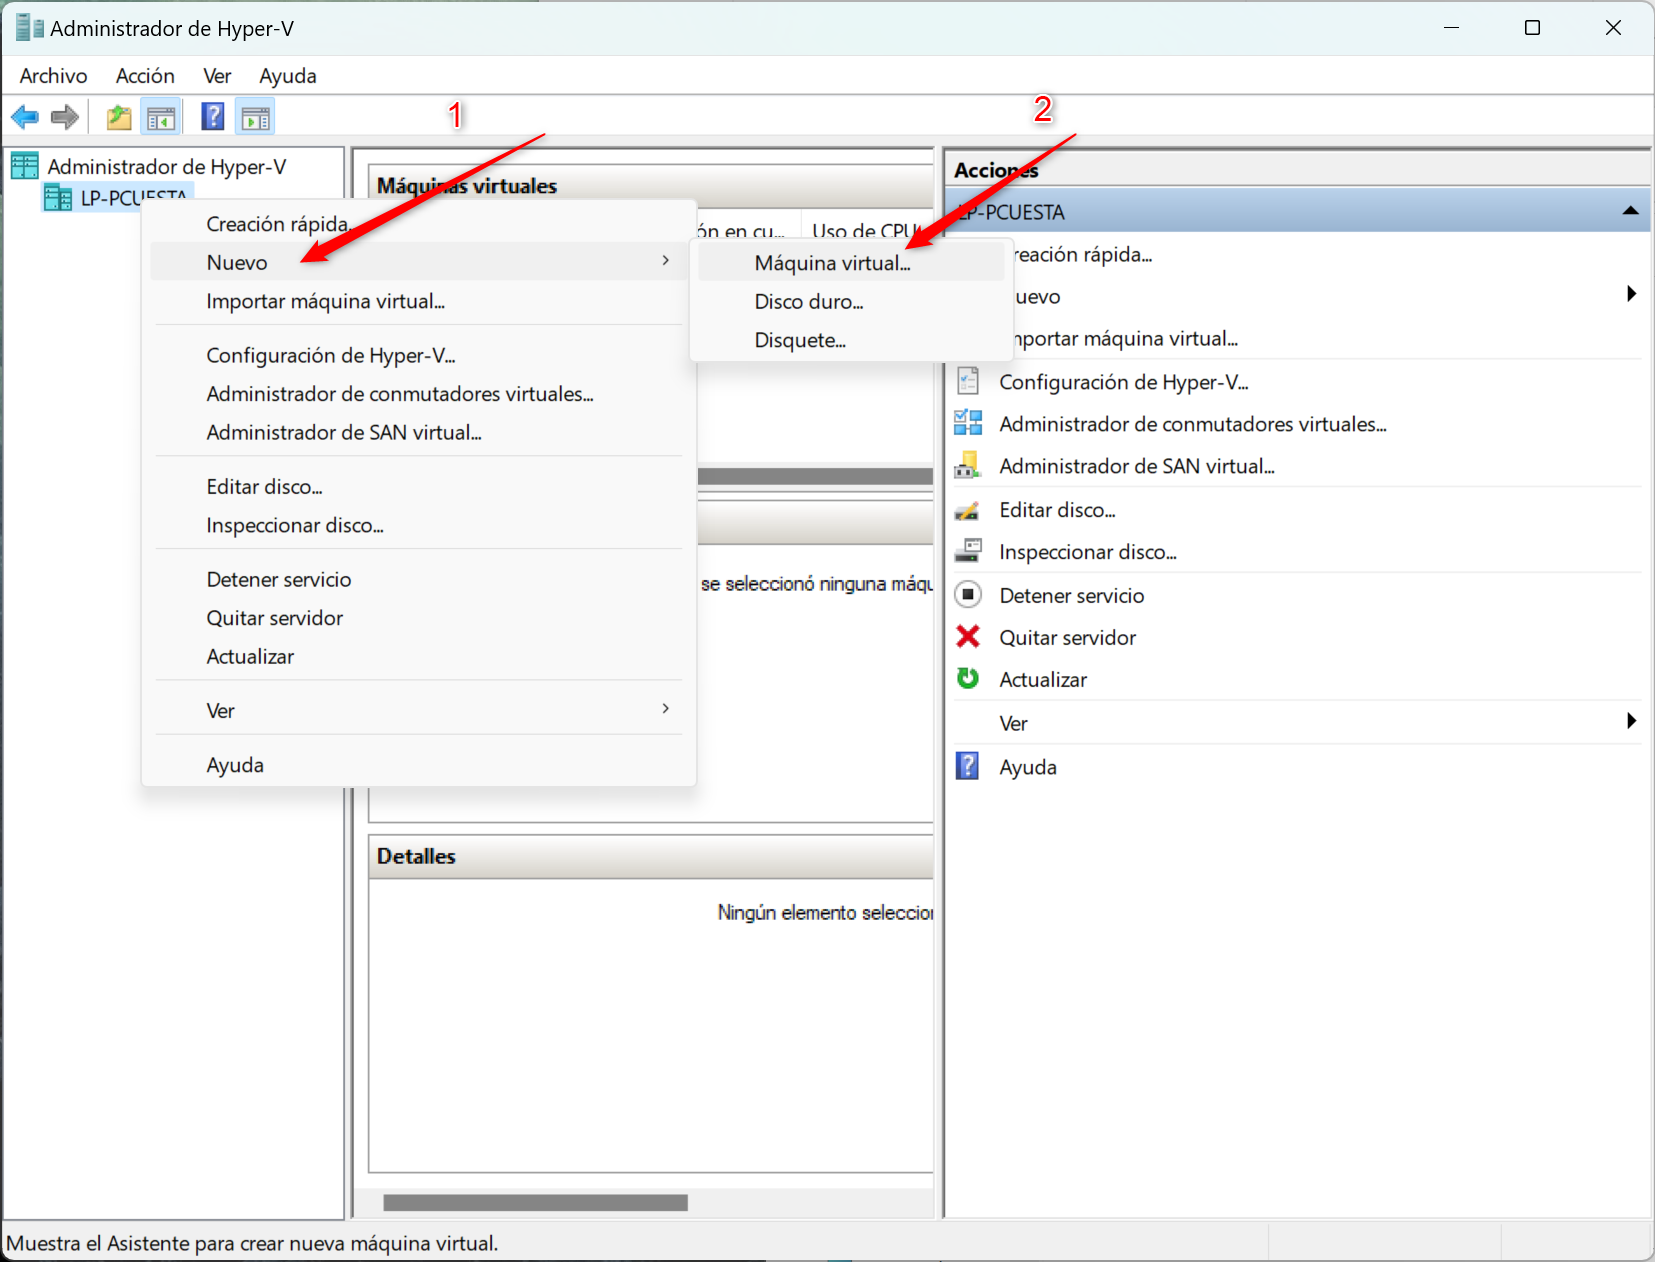Expand the Ver arrow in Acciones pane
This screenshot has height=1262, width=1655.
(x=1631, y=721)
